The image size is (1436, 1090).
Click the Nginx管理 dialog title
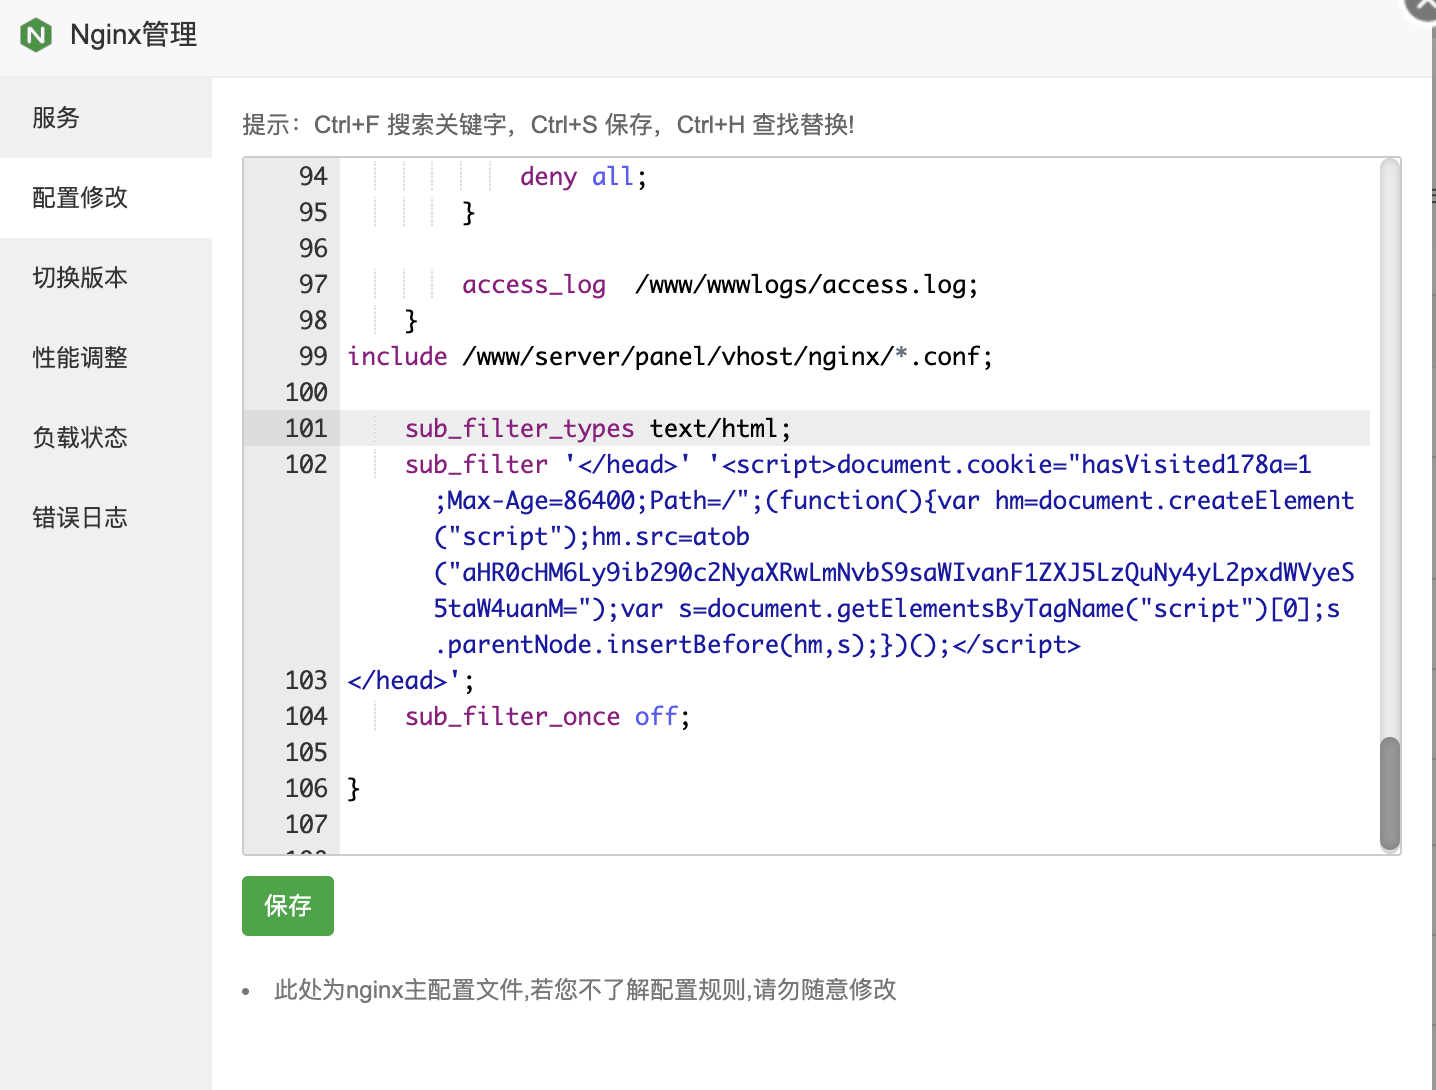134,35
